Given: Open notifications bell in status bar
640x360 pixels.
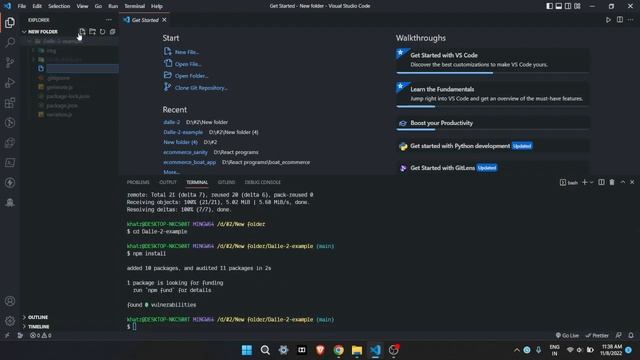Looking at the screenshot, I should [631, 336].
